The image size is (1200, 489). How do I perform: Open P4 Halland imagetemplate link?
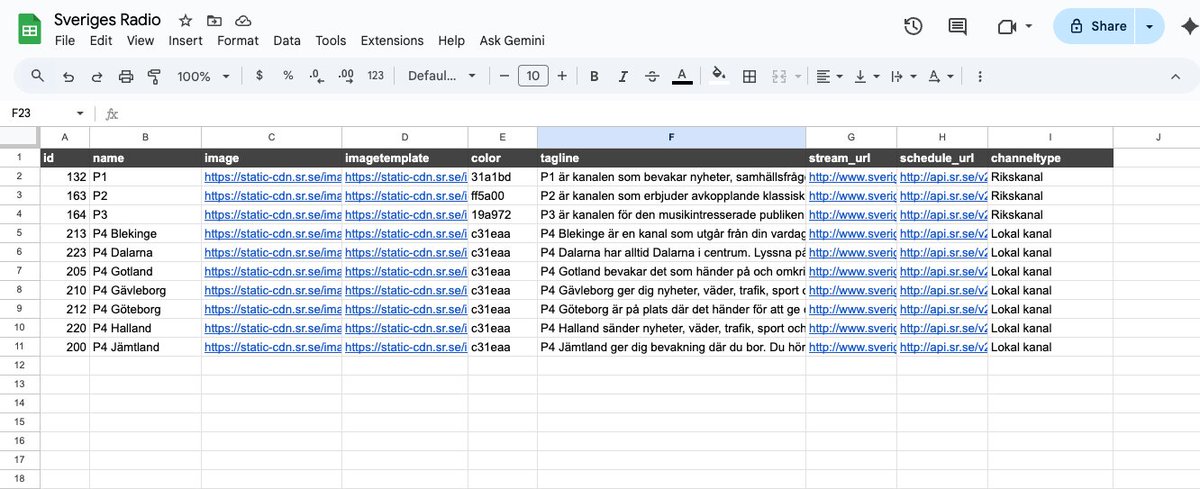pyautogui.click(x=405, y=329)
